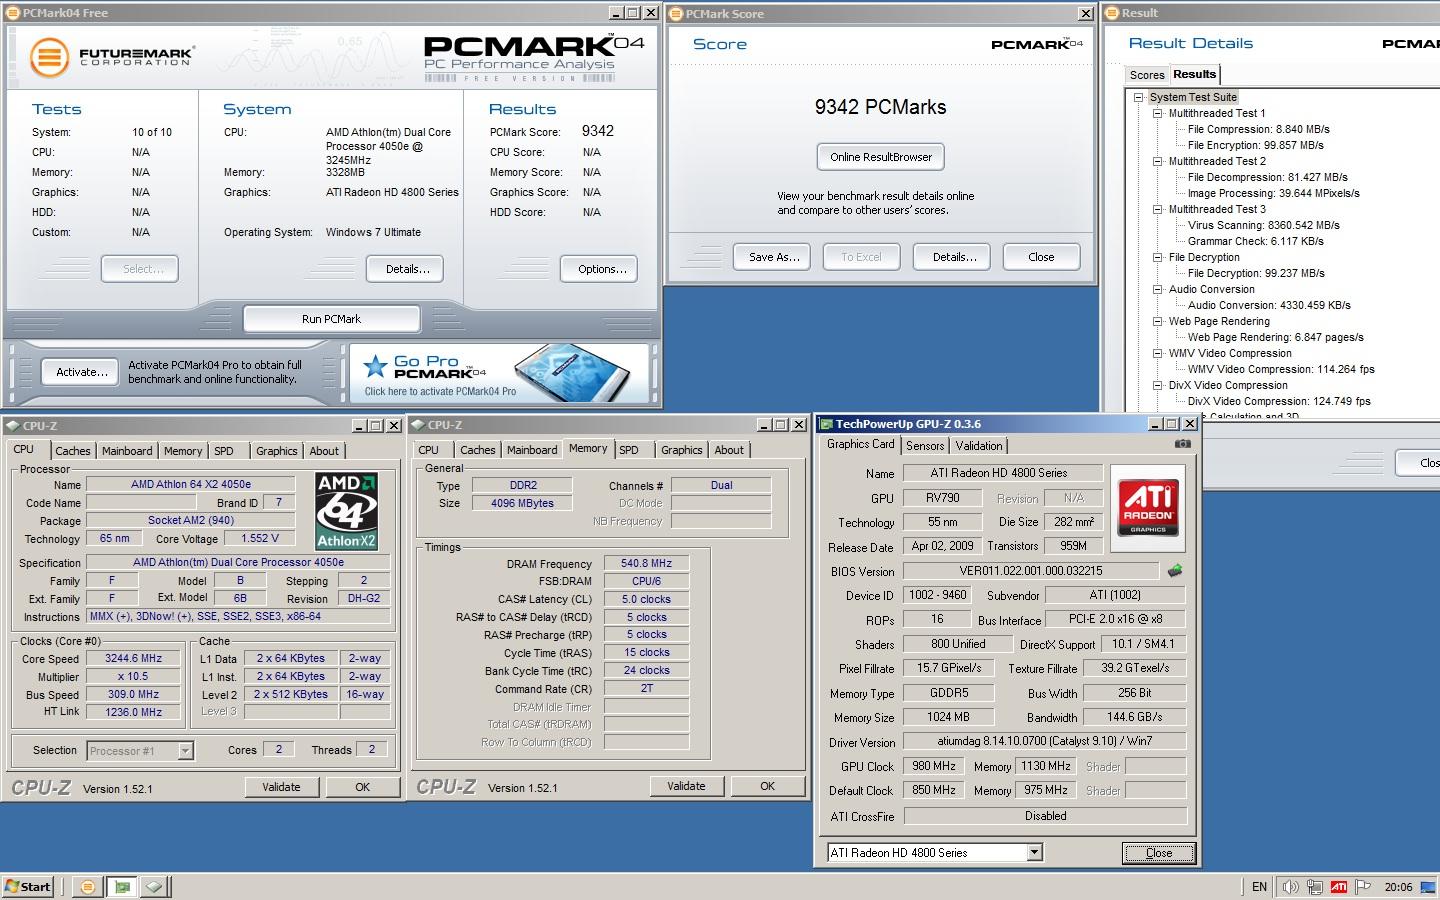This screenshot has width=1440, height=900.
Task: Open the Validation tab in GPU-Z
Action: tap(978, 446)
